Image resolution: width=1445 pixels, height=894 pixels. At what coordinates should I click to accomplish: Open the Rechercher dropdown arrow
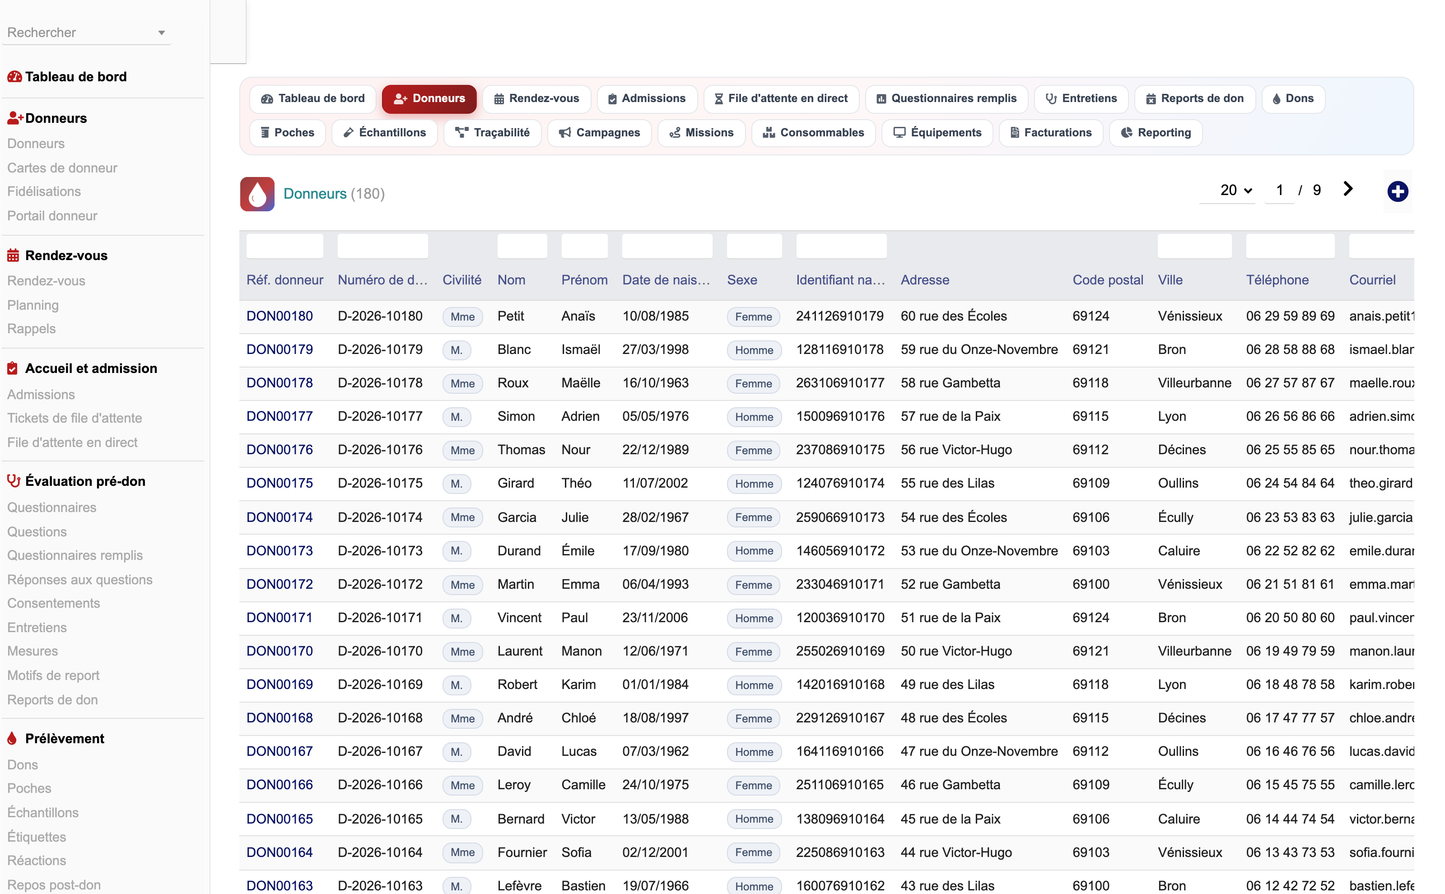point(161,33)
